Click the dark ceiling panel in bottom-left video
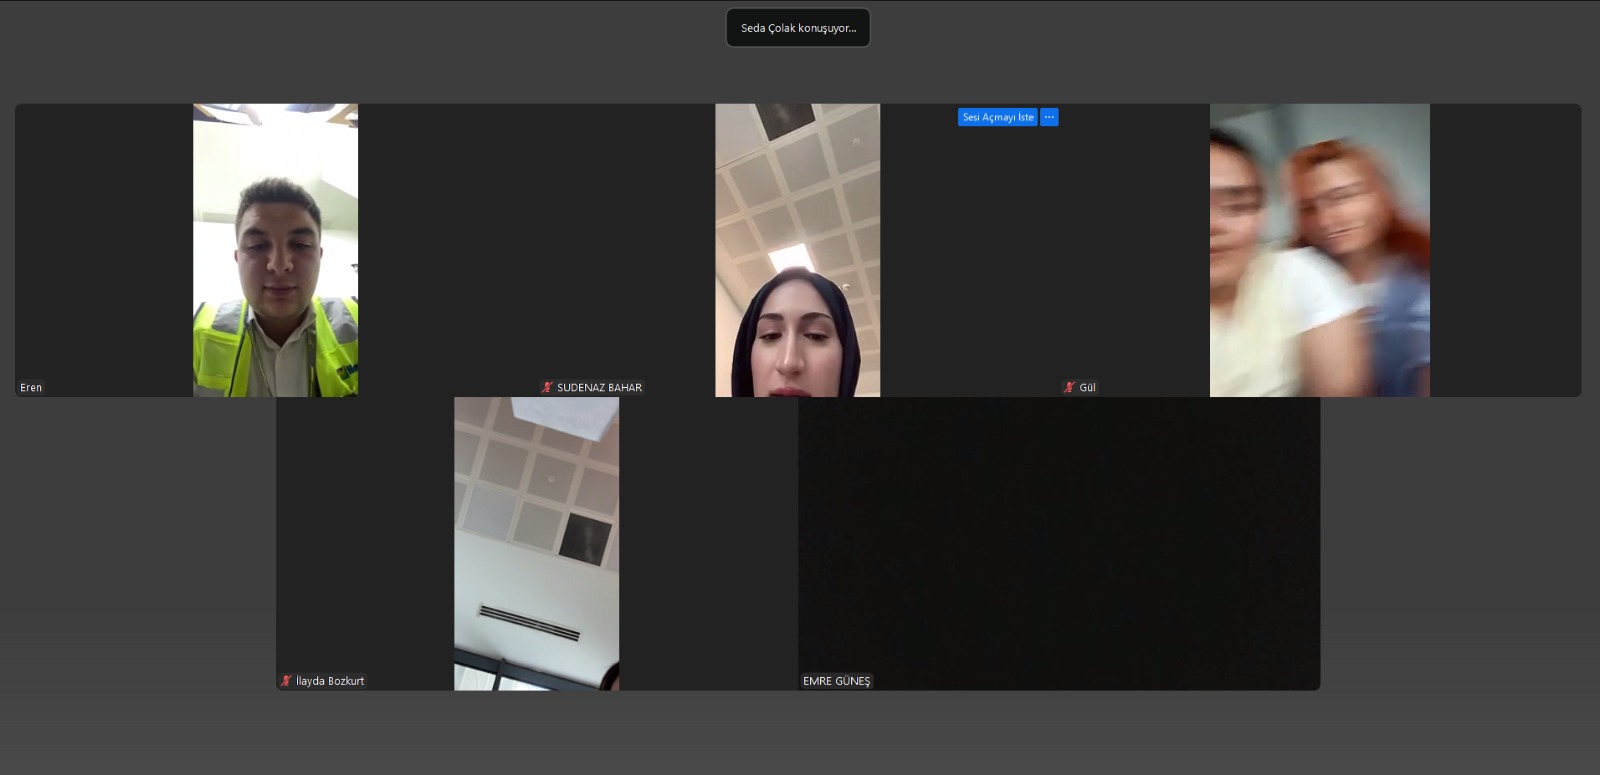This screenshot has height=775, width=1600. click(x=585, y=538)
